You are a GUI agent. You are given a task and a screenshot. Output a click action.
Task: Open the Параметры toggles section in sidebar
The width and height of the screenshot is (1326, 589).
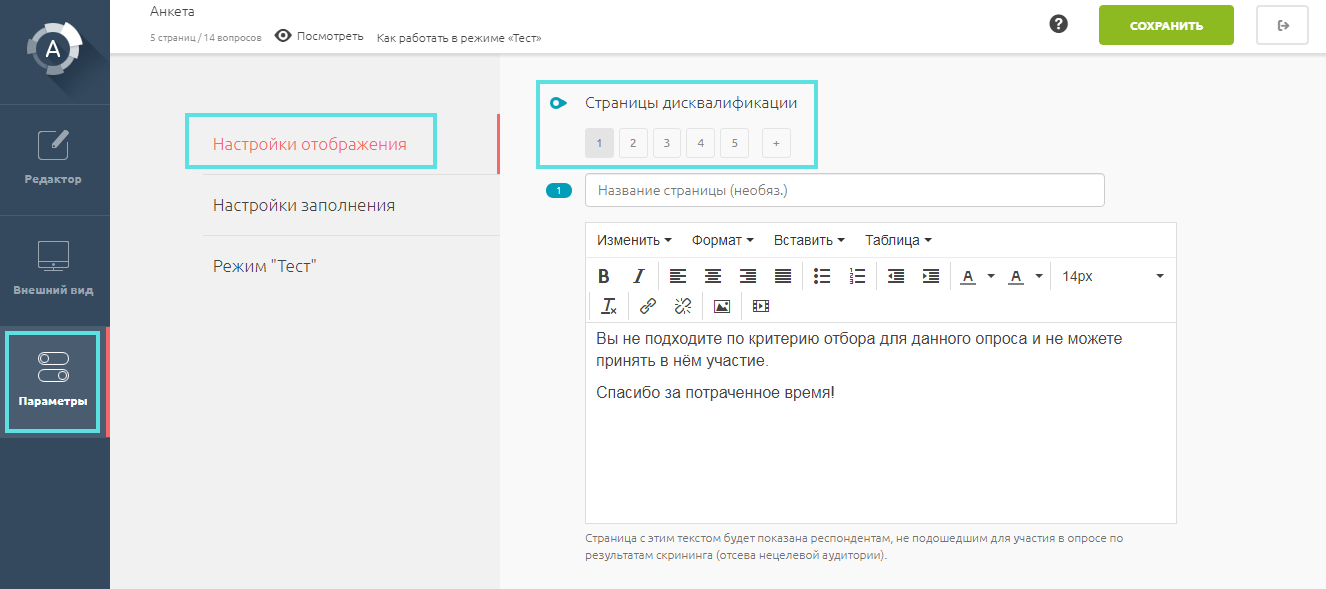[52, 381]
